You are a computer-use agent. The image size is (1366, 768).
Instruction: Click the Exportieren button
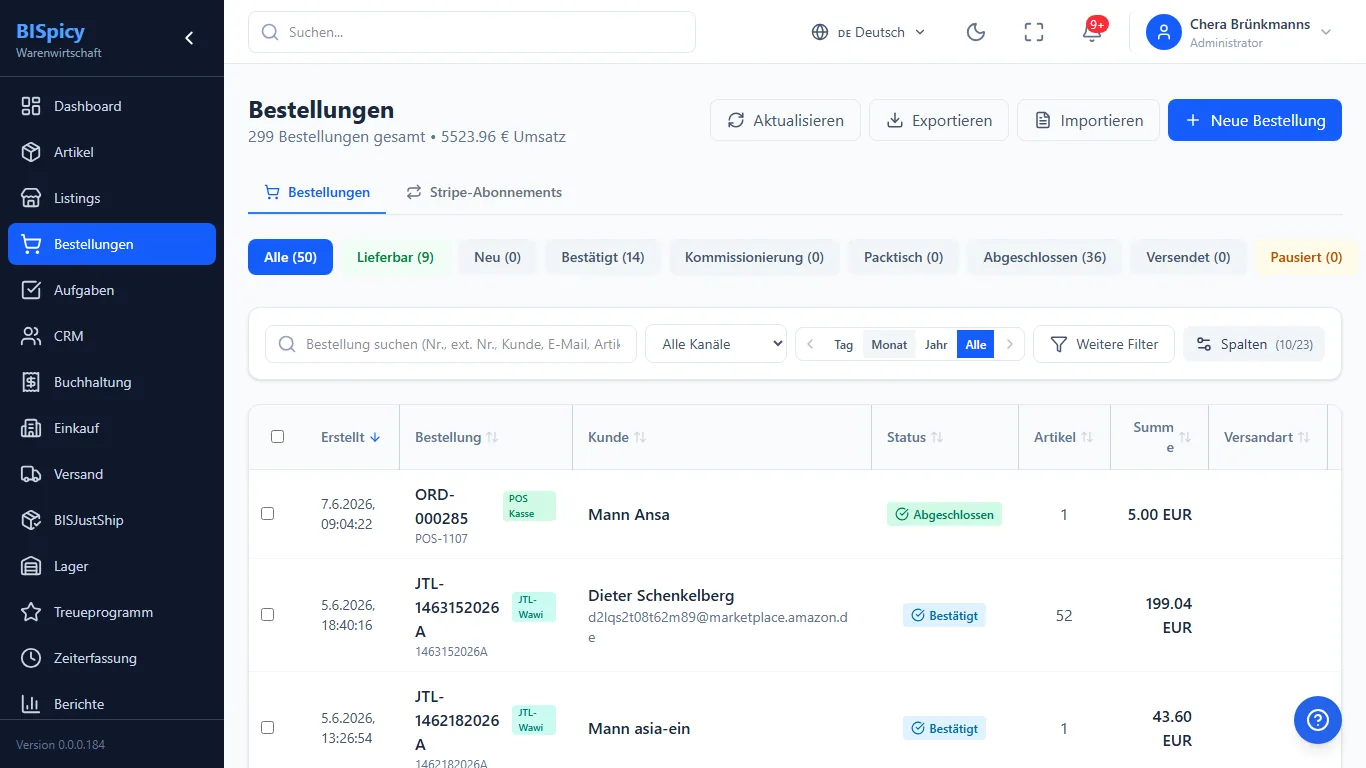[x=939, y=120]
